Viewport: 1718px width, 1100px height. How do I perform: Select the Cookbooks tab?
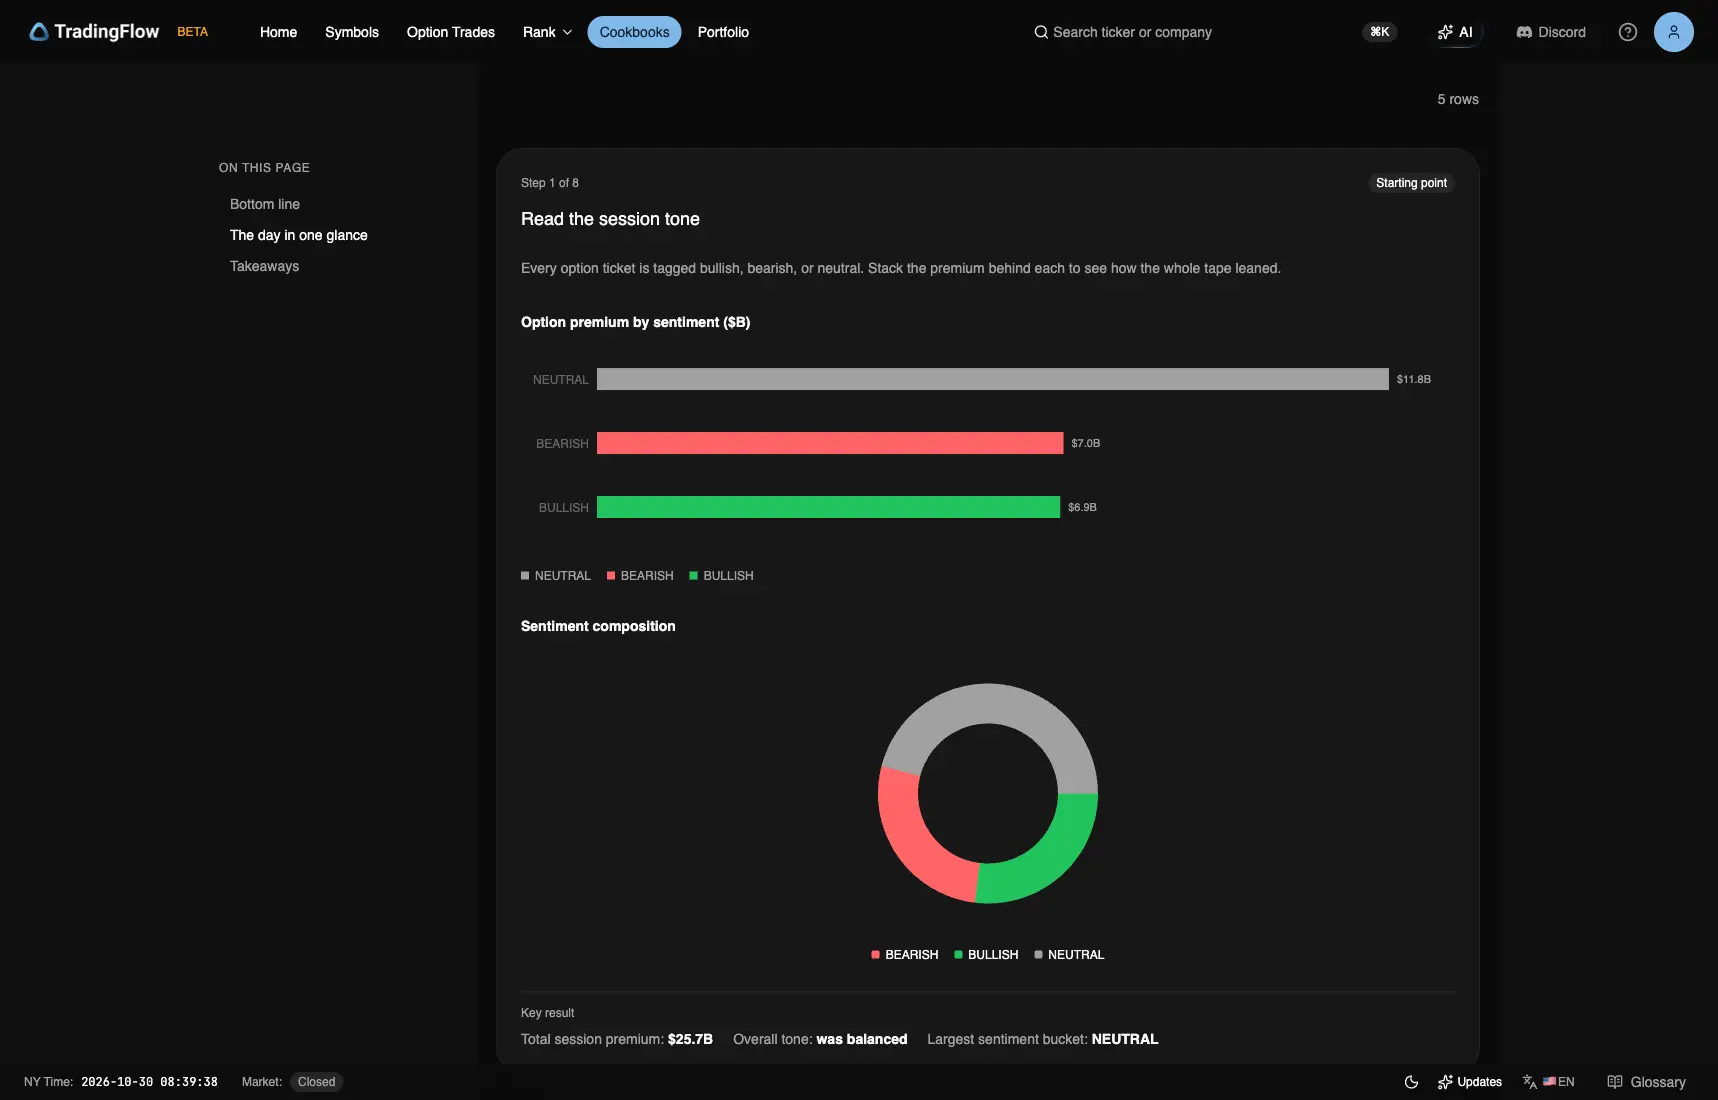[x=634, y=32]
